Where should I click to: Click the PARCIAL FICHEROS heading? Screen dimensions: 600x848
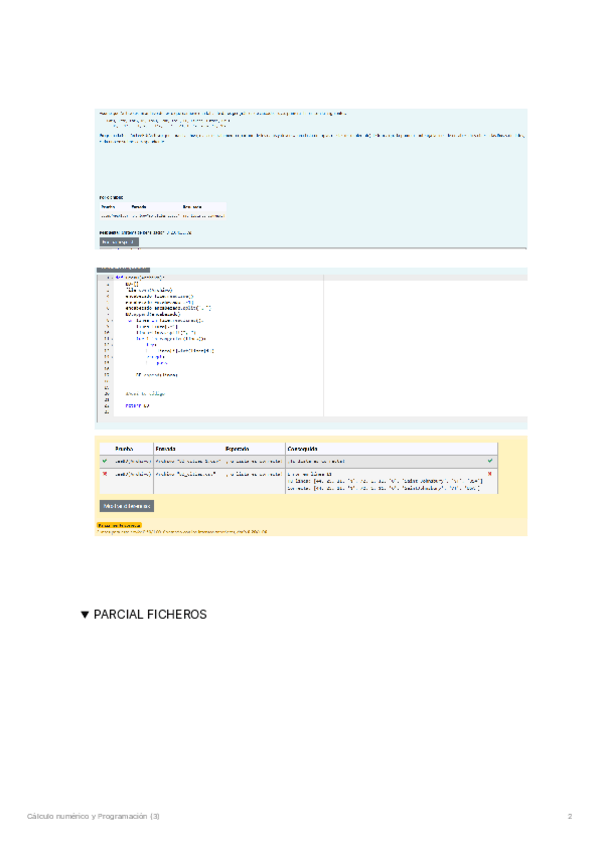click(x=150, y=614)
